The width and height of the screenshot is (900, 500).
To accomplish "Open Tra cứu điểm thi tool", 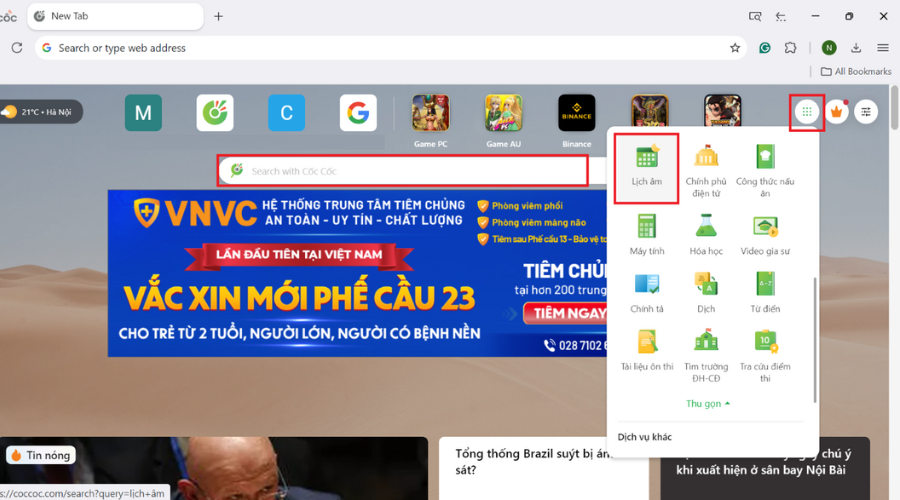I will 765,355.
